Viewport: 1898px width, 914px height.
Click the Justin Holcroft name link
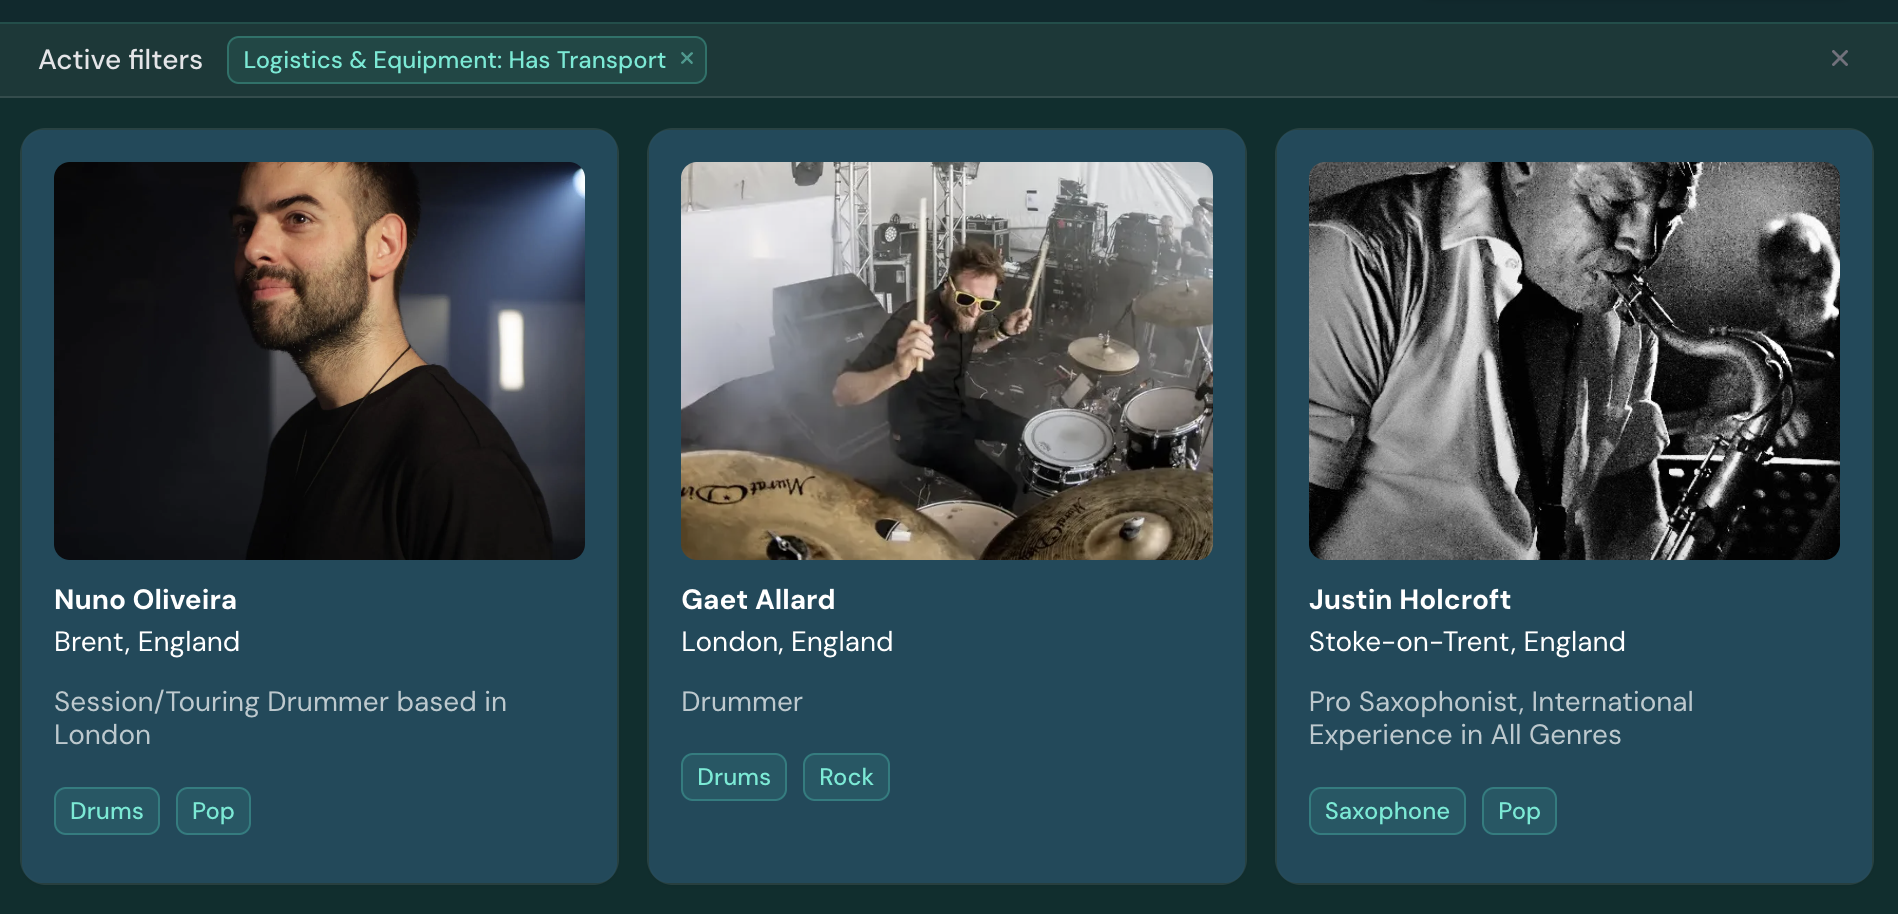coord(1409,600)
